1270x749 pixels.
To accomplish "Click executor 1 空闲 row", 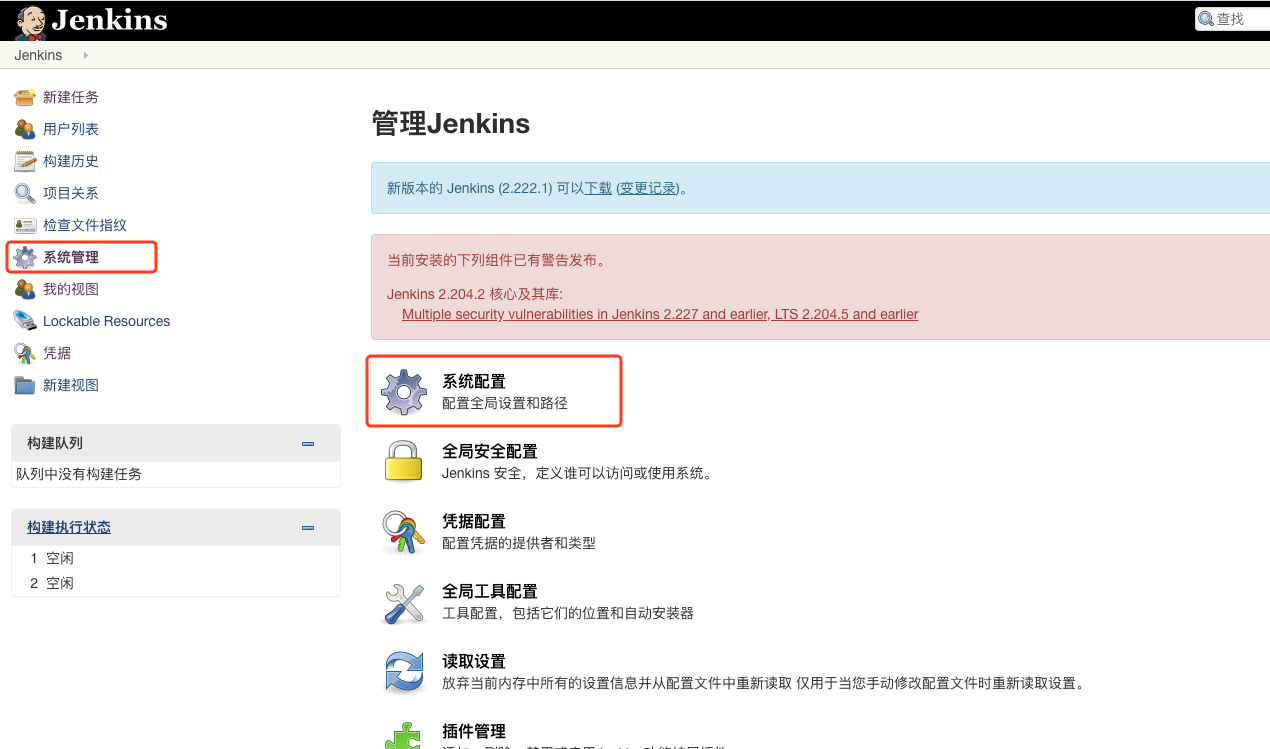I will (x=175, y=558).
